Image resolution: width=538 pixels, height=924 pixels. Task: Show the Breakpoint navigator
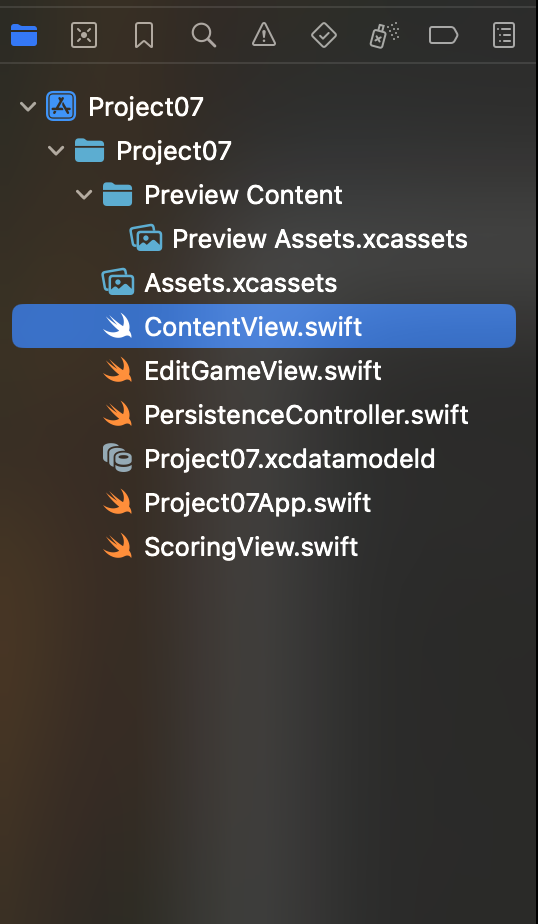click(444, 36)
